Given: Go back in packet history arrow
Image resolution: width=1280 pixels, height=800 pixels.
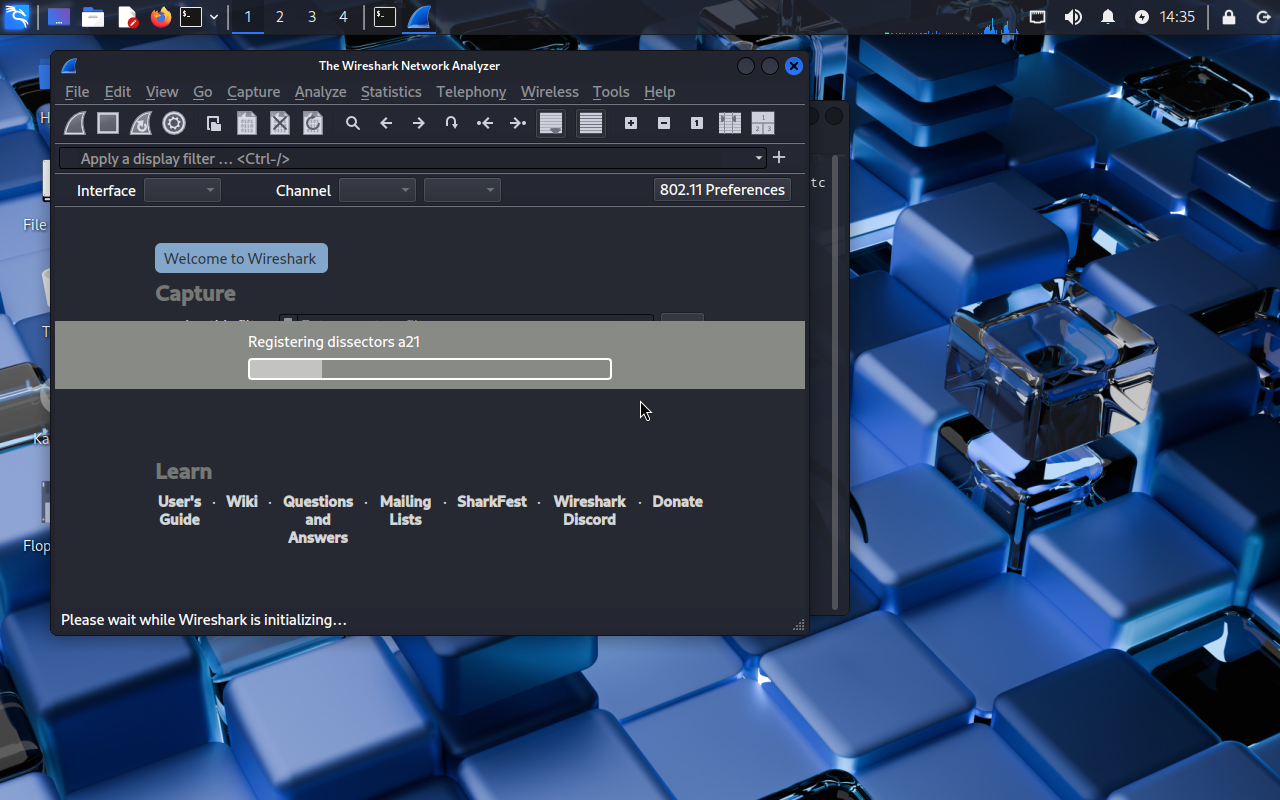Looking at the screenshot, I should [x=386, y=123].
